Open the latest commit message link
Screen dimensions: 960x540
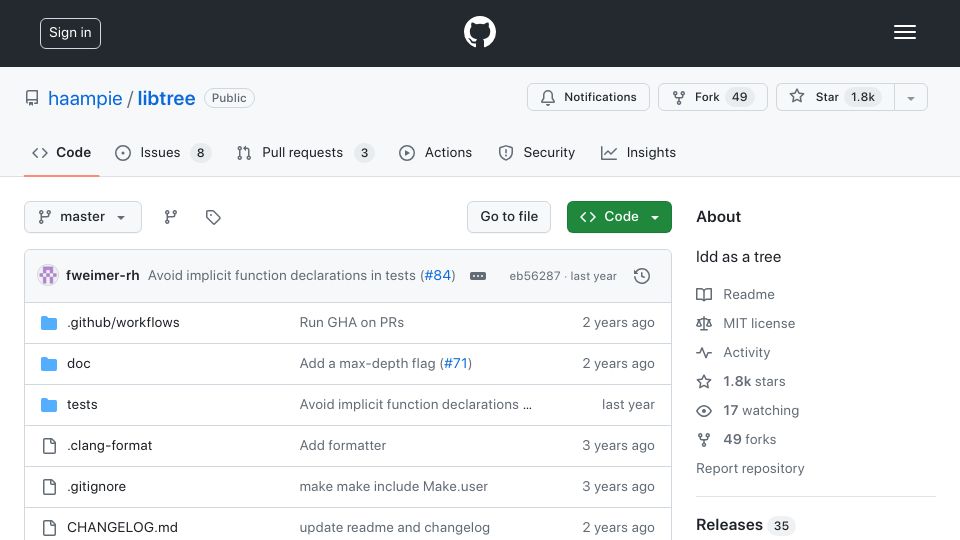[282, 276]
